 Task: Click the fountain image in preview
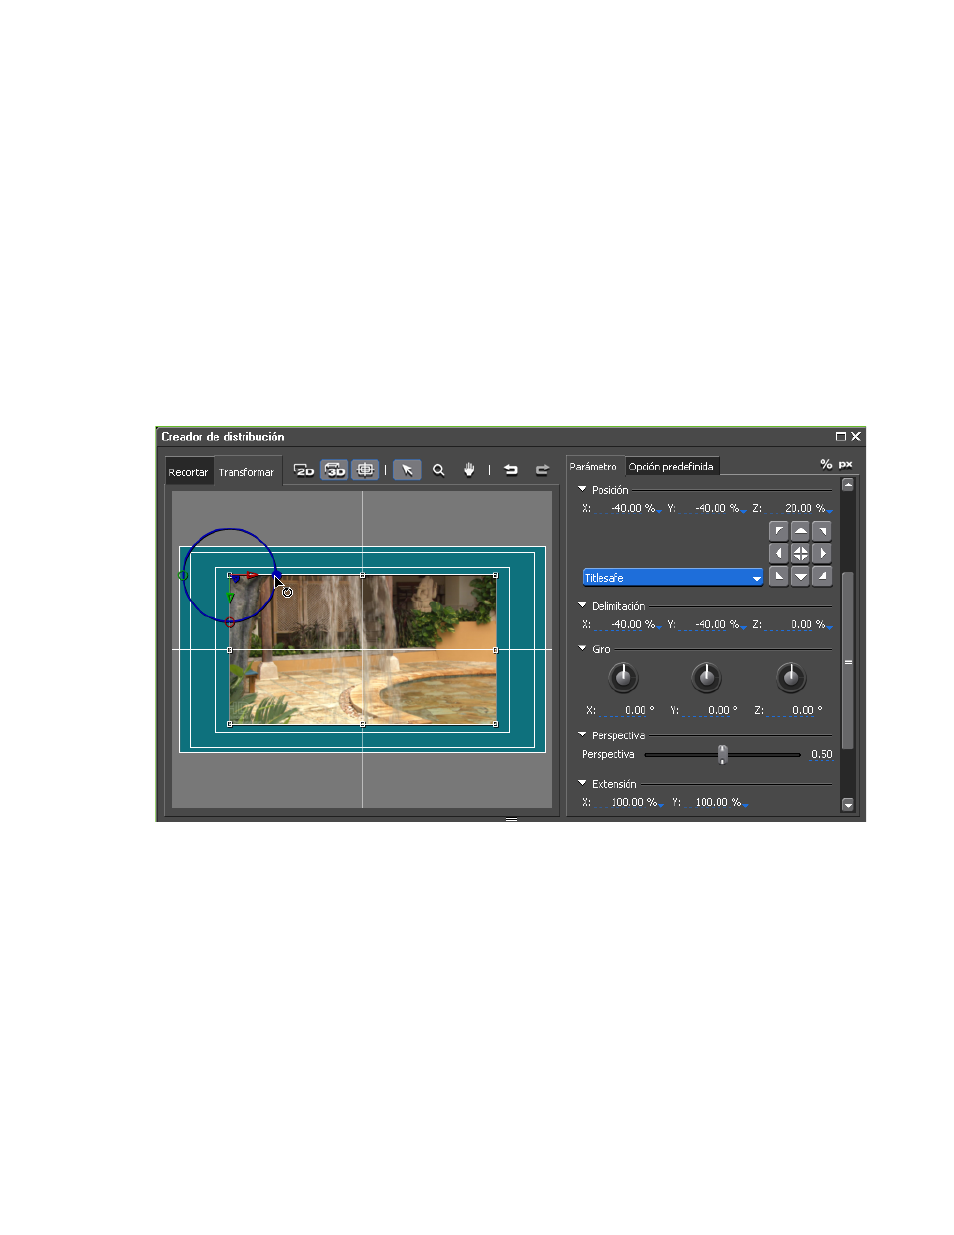[x=362, y=649]
